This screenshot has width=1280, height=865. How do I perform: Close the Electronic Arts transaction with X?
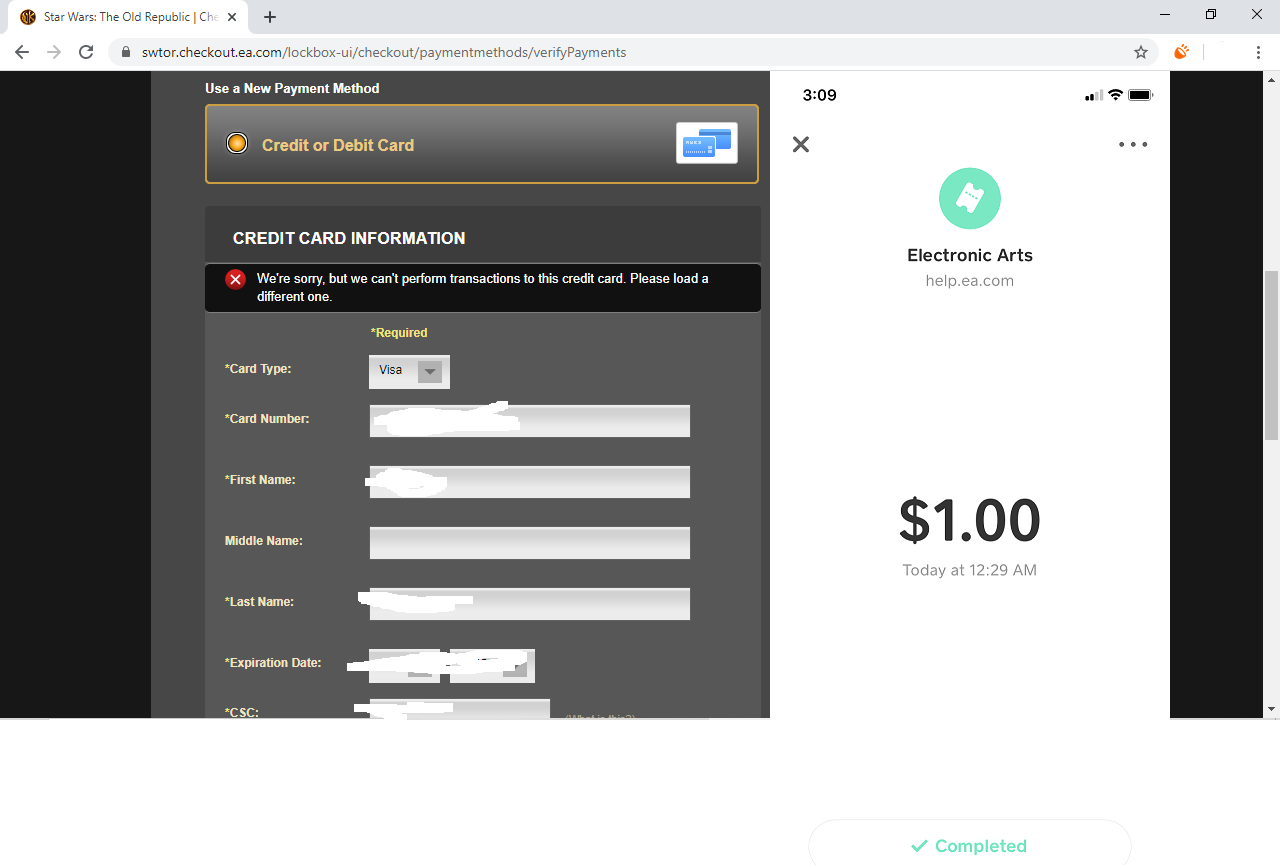801,144
